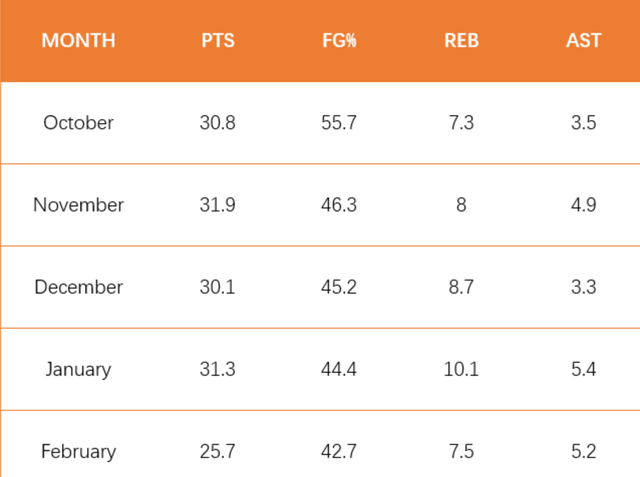Screen dimensions: 640x477
Task: Select the REB header cell
Action: click(461, 40)
